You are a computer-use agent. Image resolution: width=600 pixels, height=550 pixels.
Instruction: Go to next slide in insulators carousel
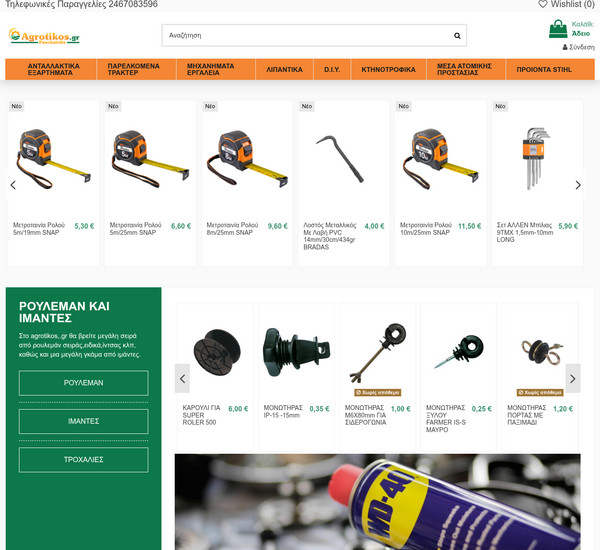click(572, 379)
